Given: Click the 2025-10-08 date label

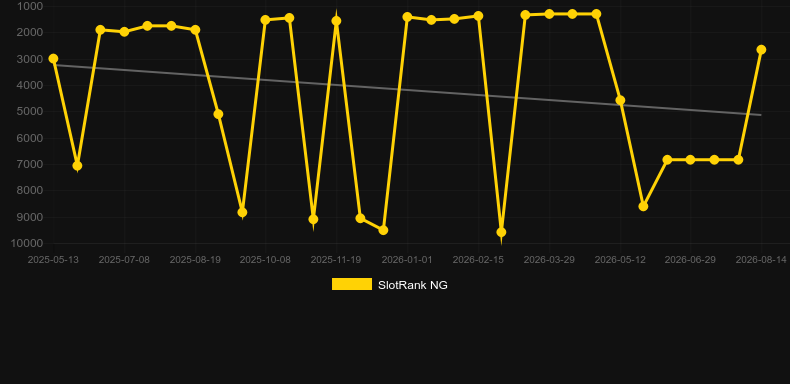Looking at the screenshot, I should [x=265, y=260].
